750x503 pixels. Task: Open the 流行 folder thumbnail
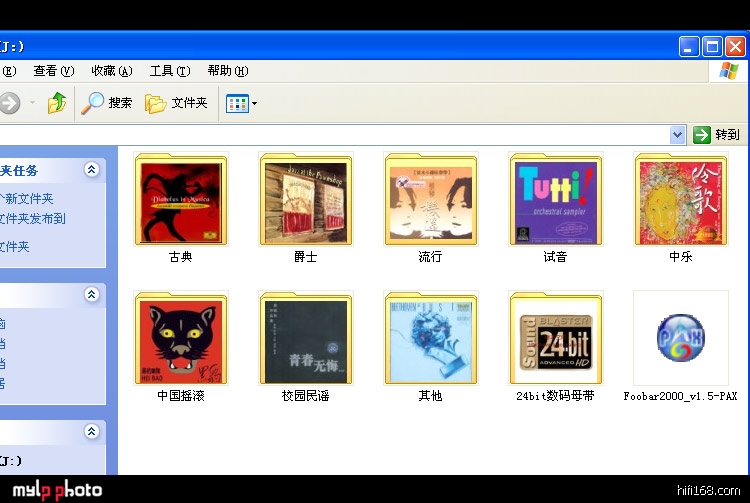pyautogui.click(x=430, y=200)
